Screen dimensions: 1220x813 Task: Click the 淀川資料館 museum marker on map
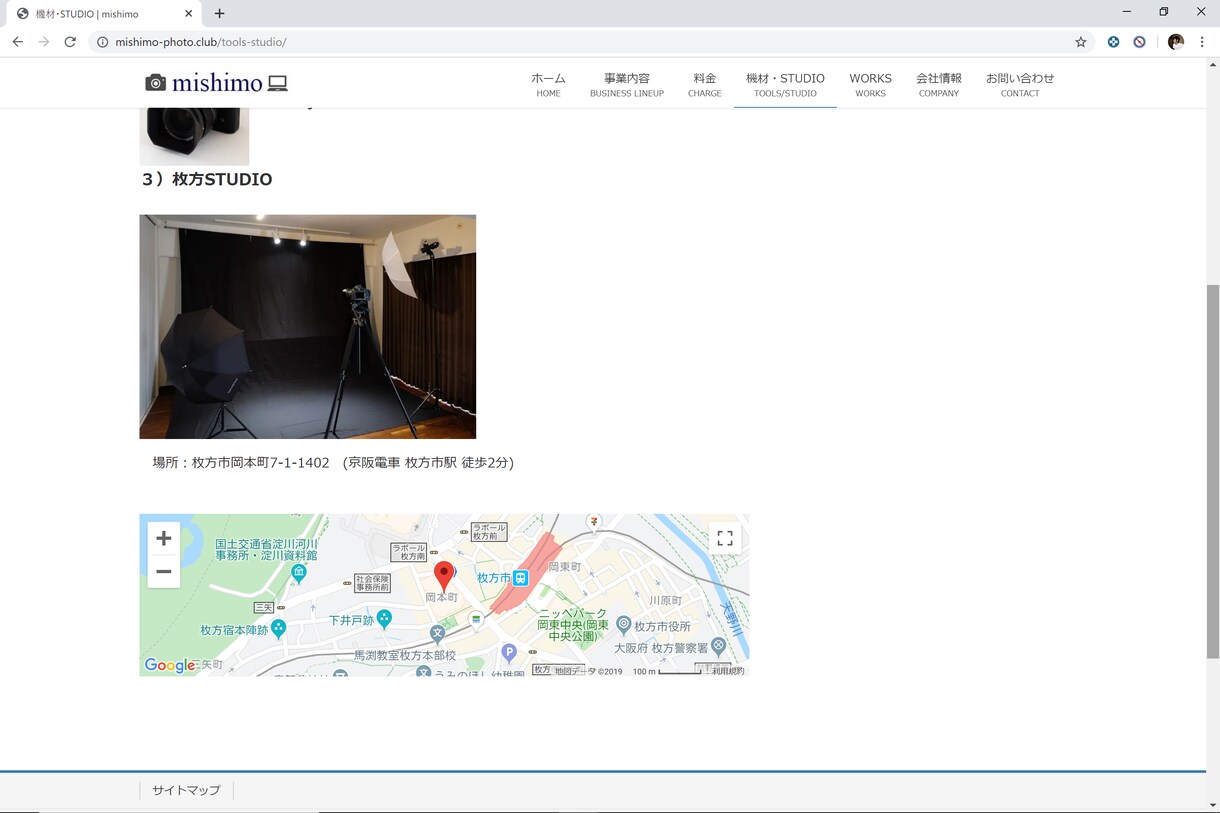298,573
